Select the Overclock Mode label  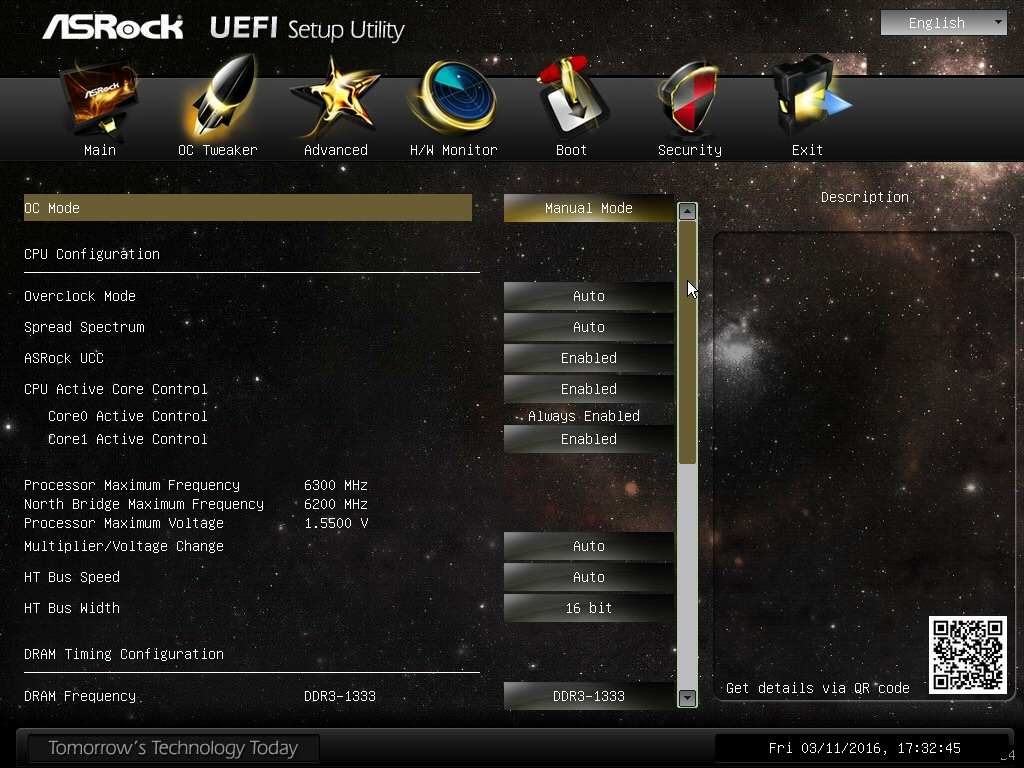[80, 296]
